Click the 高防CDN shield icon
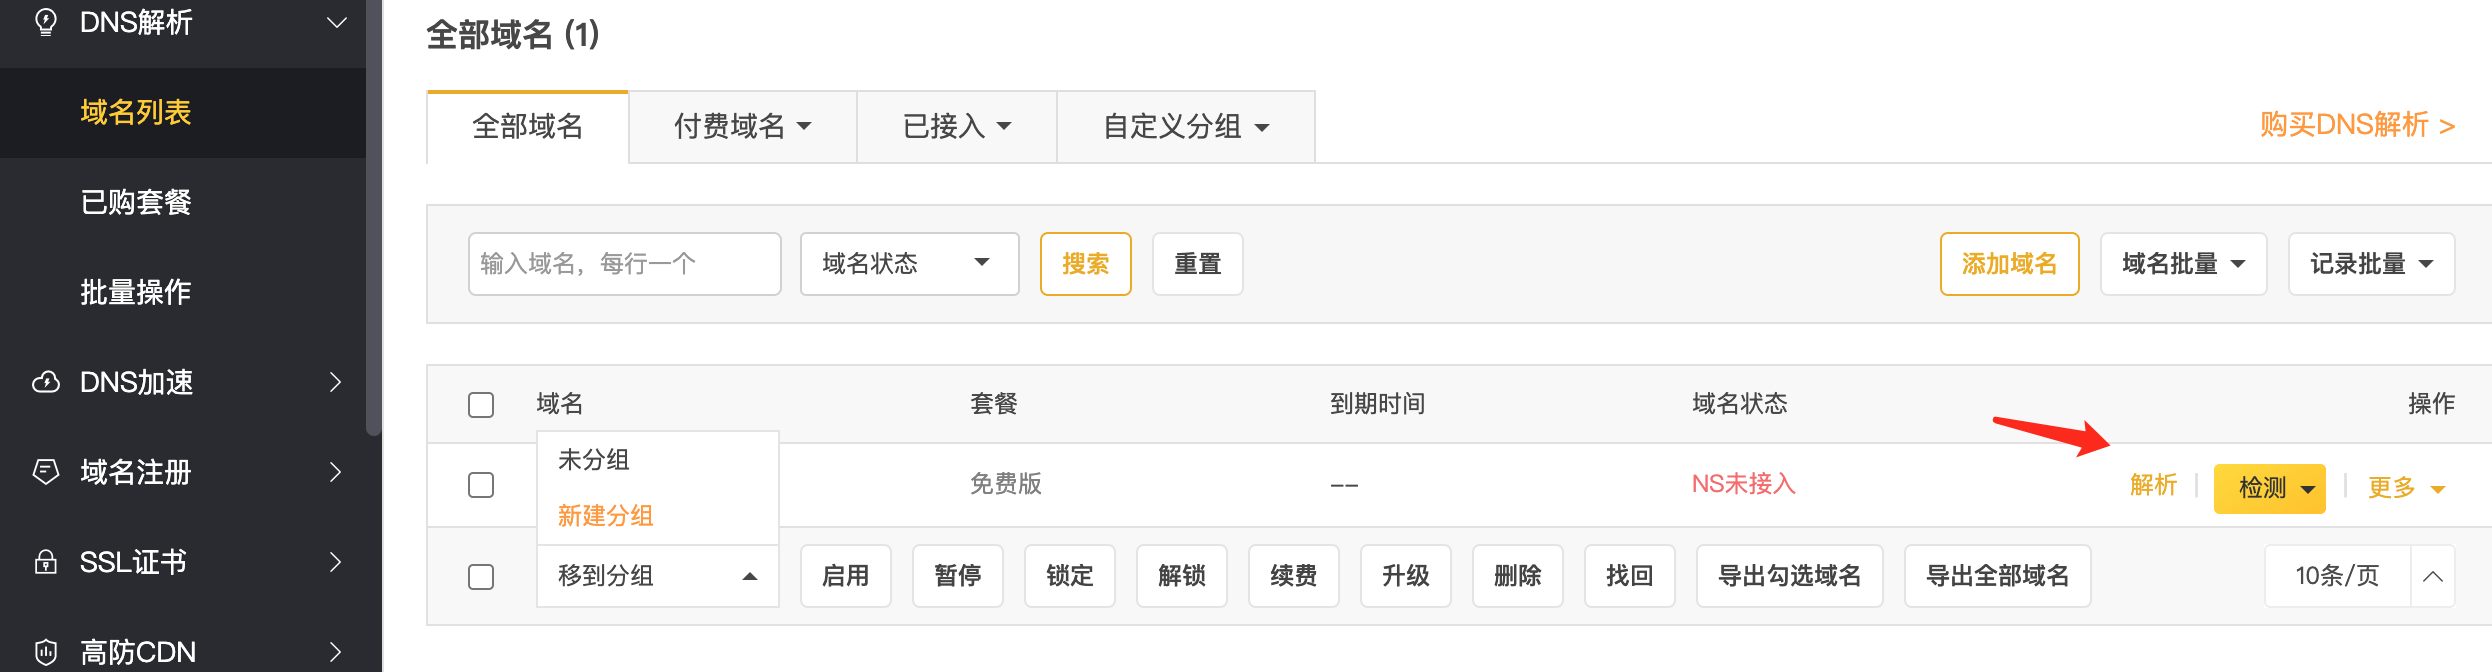This screenshot has width=2492, height=672. [46, 652]
